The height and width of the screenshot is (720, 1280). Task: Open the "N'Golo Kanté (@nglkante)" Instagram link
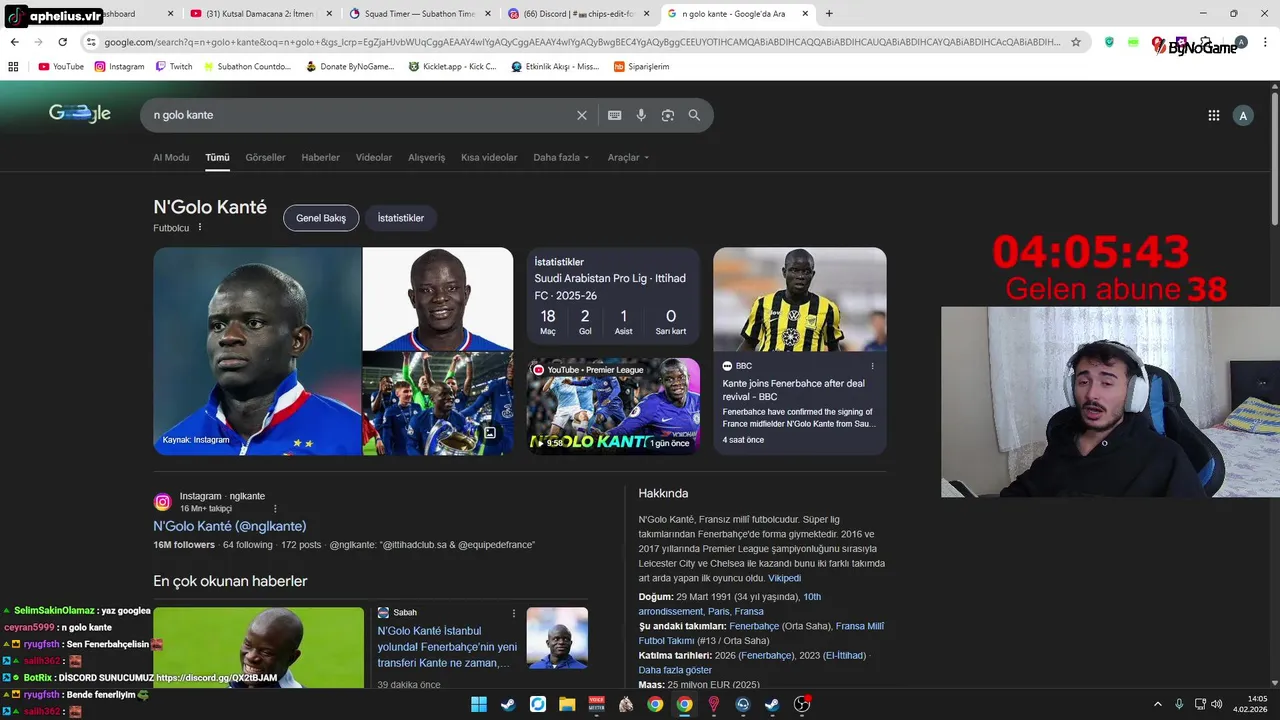[230, 526]
